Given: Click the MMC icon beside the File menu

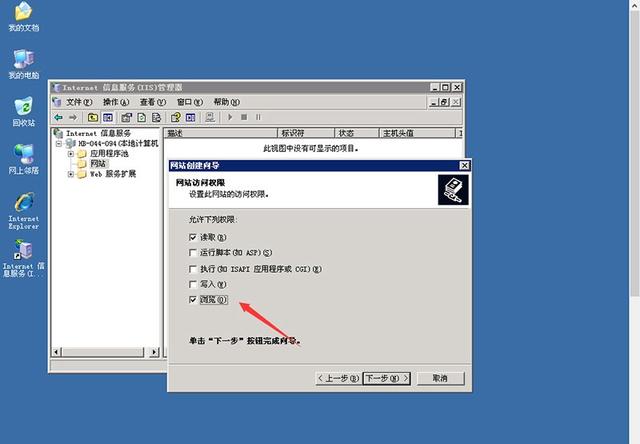Looking at the screenshot, I should point(58,102).
